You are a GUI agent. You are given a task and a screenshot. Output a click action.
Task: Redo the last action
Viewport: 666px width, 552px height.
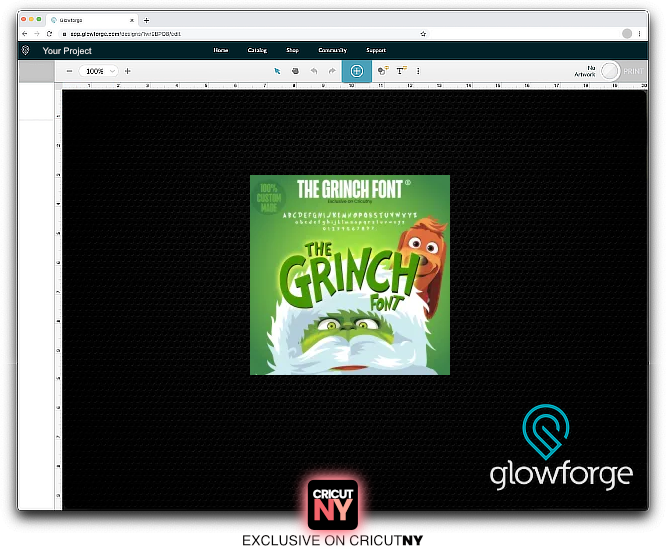click(x=332, y=71)
